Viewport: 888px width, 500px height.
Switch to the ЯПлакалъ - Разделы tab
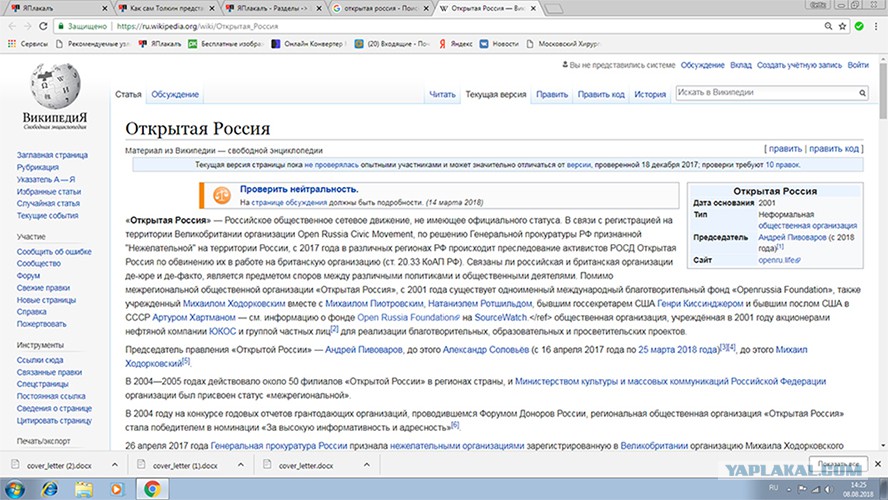(273, 8)
